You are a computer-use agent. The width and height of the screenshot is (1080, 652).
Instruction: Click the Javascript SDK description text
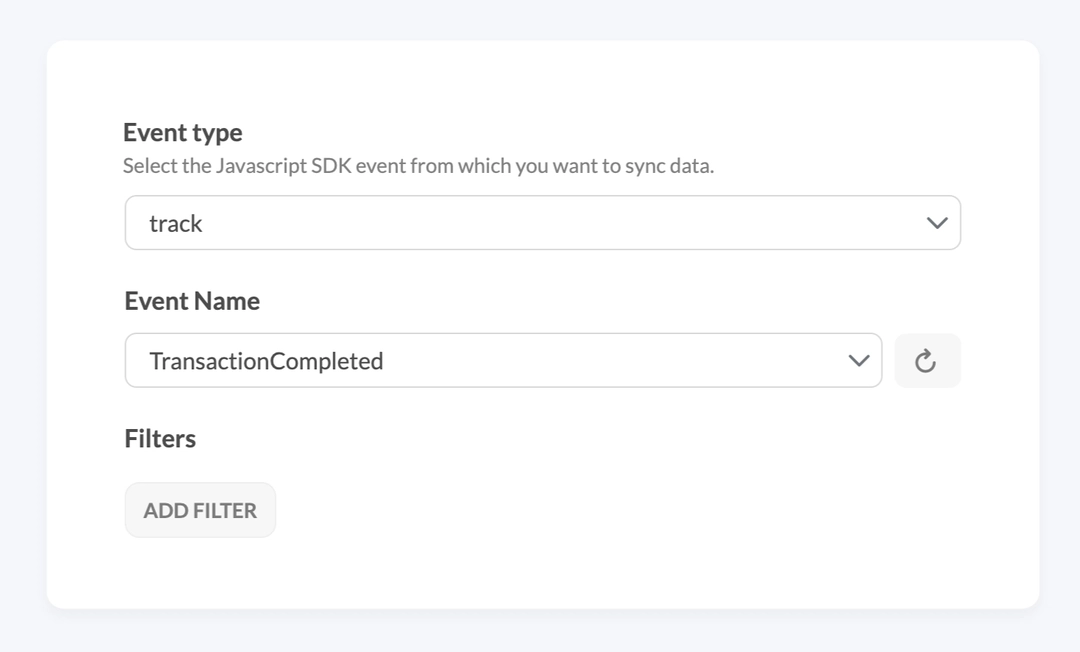pyautogui.click(x=420, y=166)
